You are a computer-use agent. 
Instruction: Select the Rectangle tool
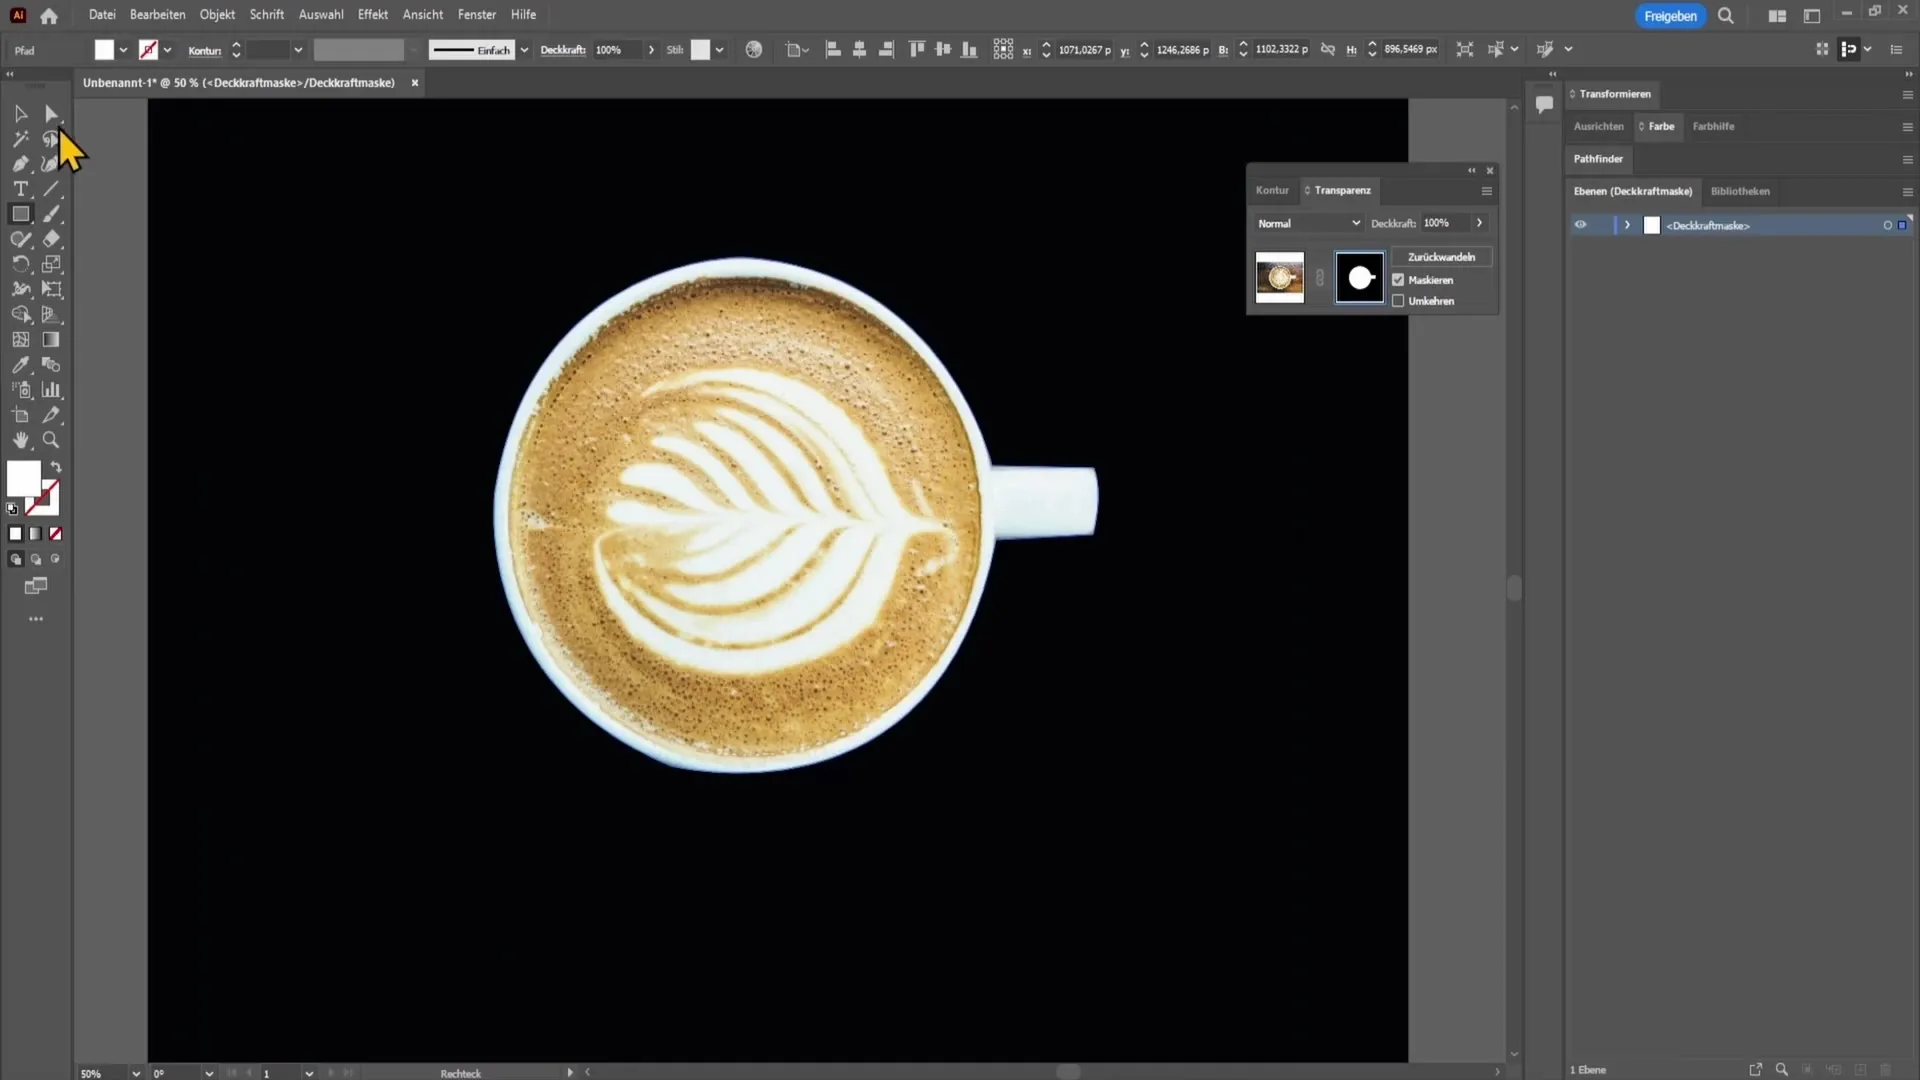[x=20, y=214]
